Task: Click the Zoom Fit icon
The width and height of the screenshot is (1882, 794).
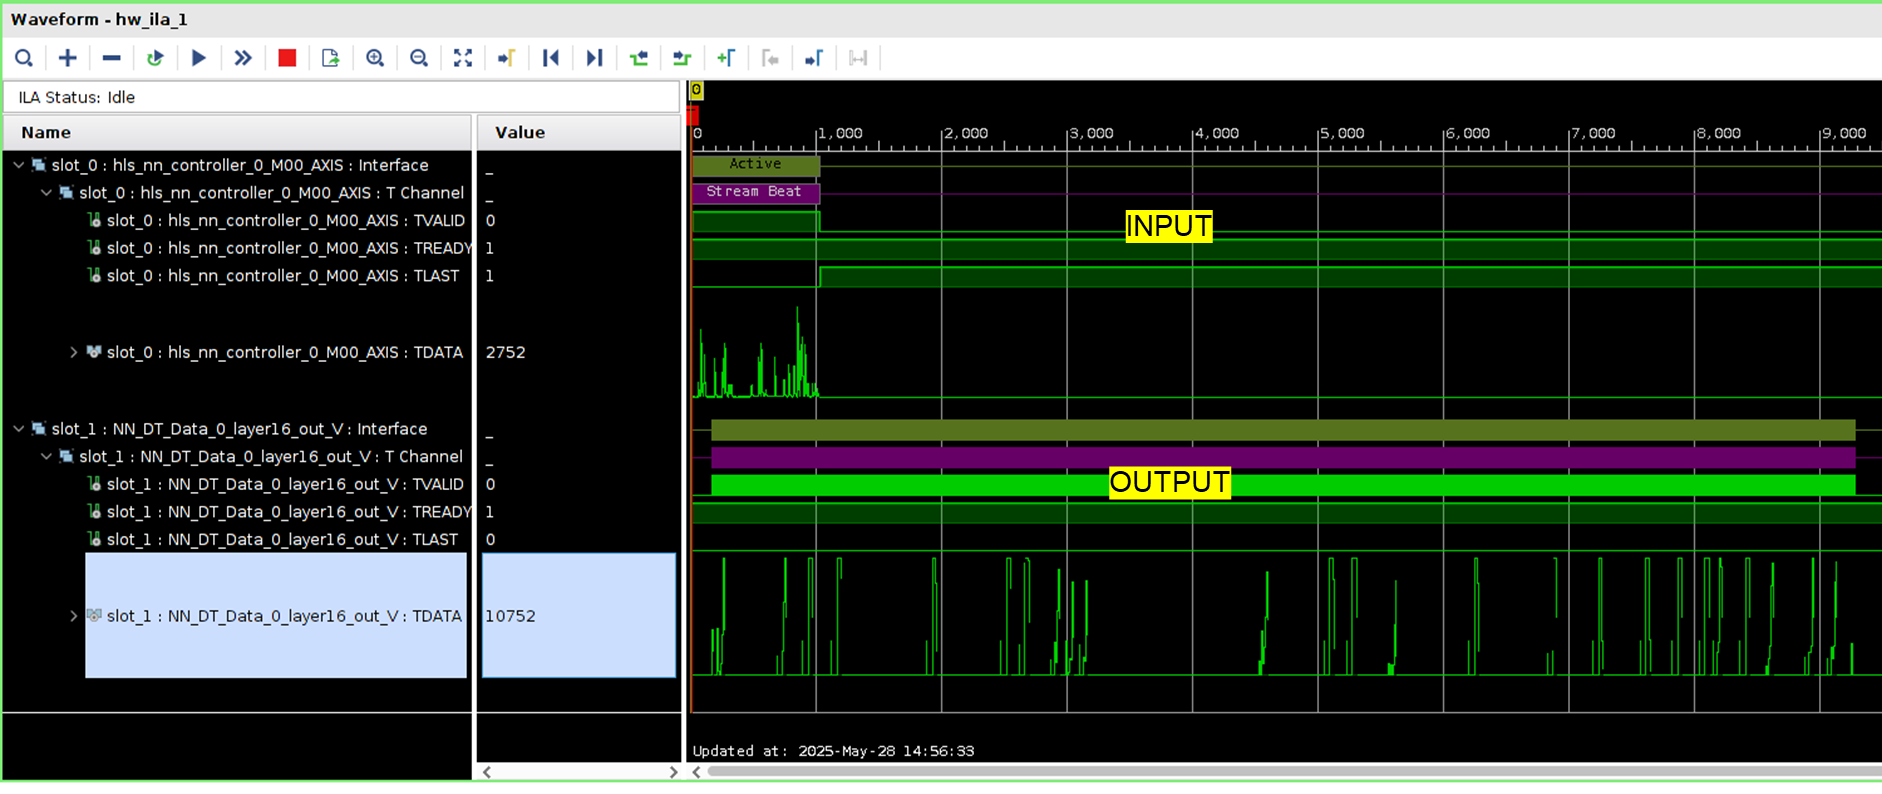Action: pyautogui.click(x=462, y=58)
